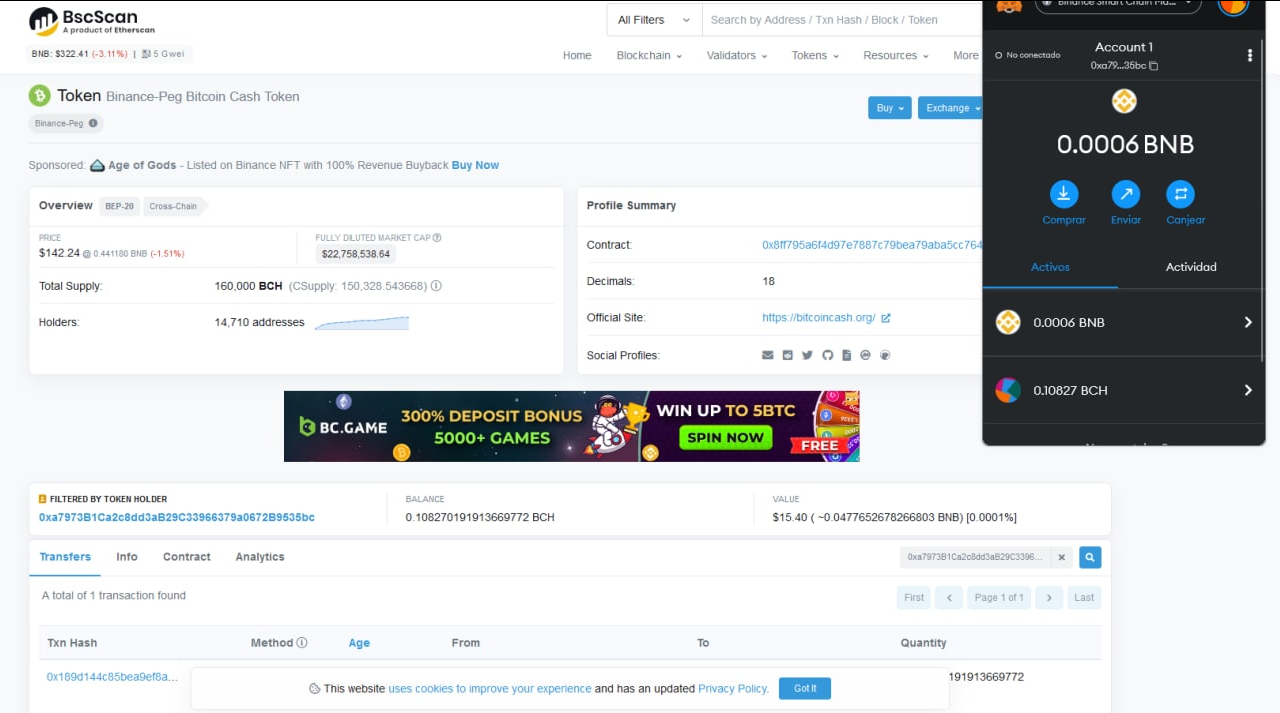Click the Fully Diluted Market Cap help icon
The image size is (1280, 713).
(x=437, y=238)
